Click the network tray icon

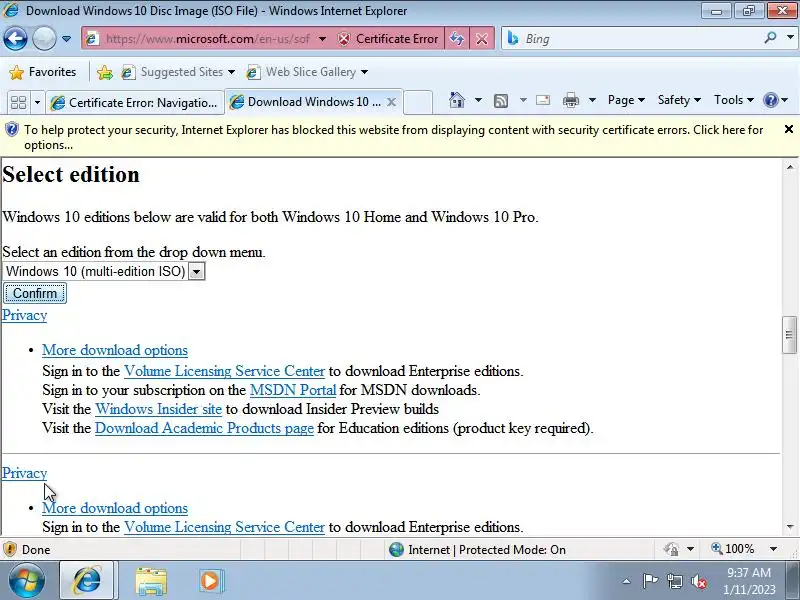pyautogui.click(x=674, y=581)
